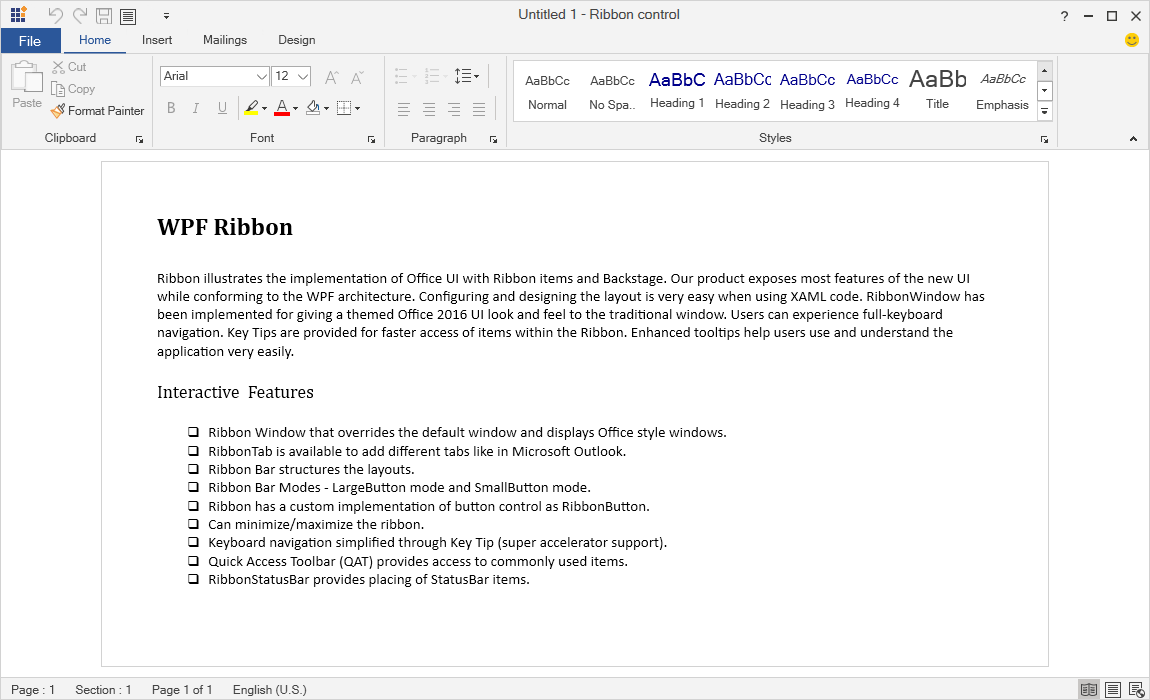Select the Copy icon

(59, 88)
